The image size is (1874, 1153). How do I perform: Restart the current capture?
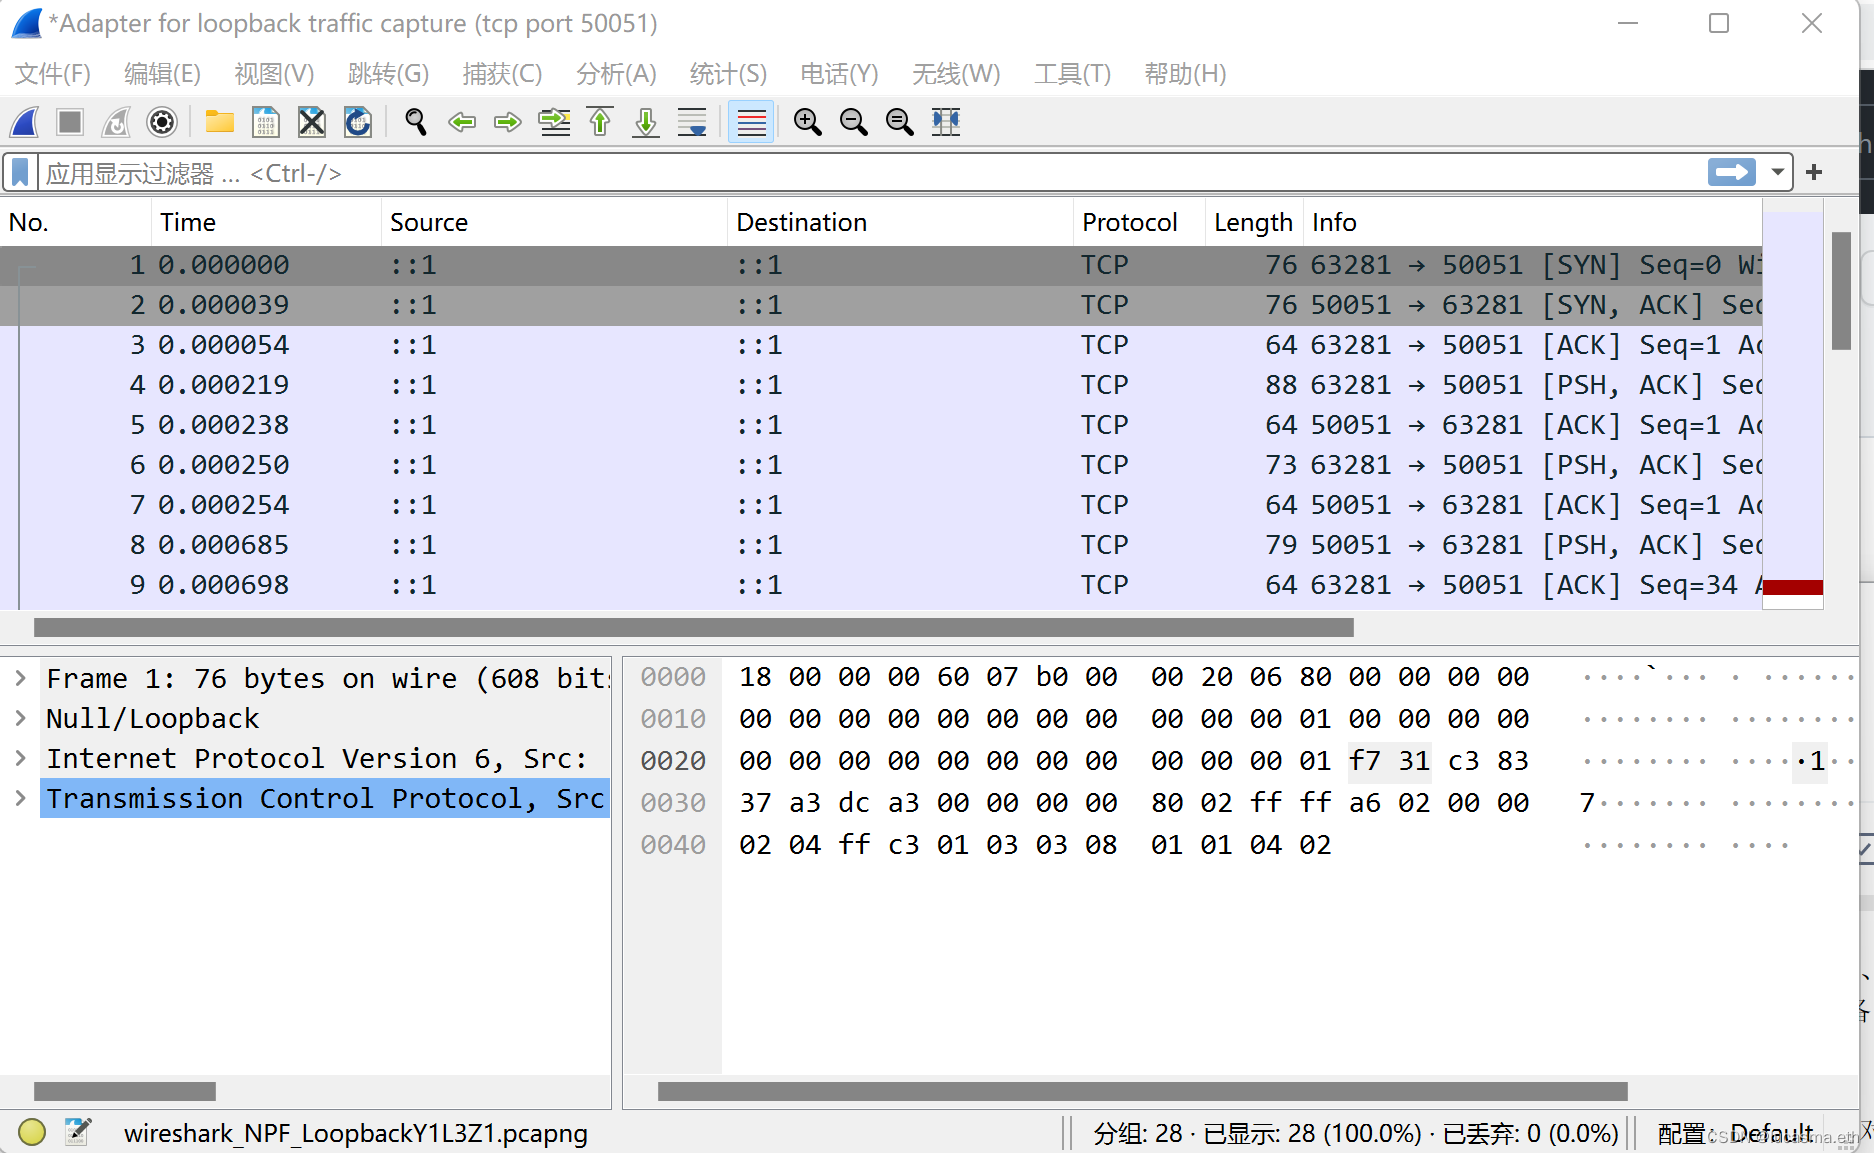tap(116, 122)
